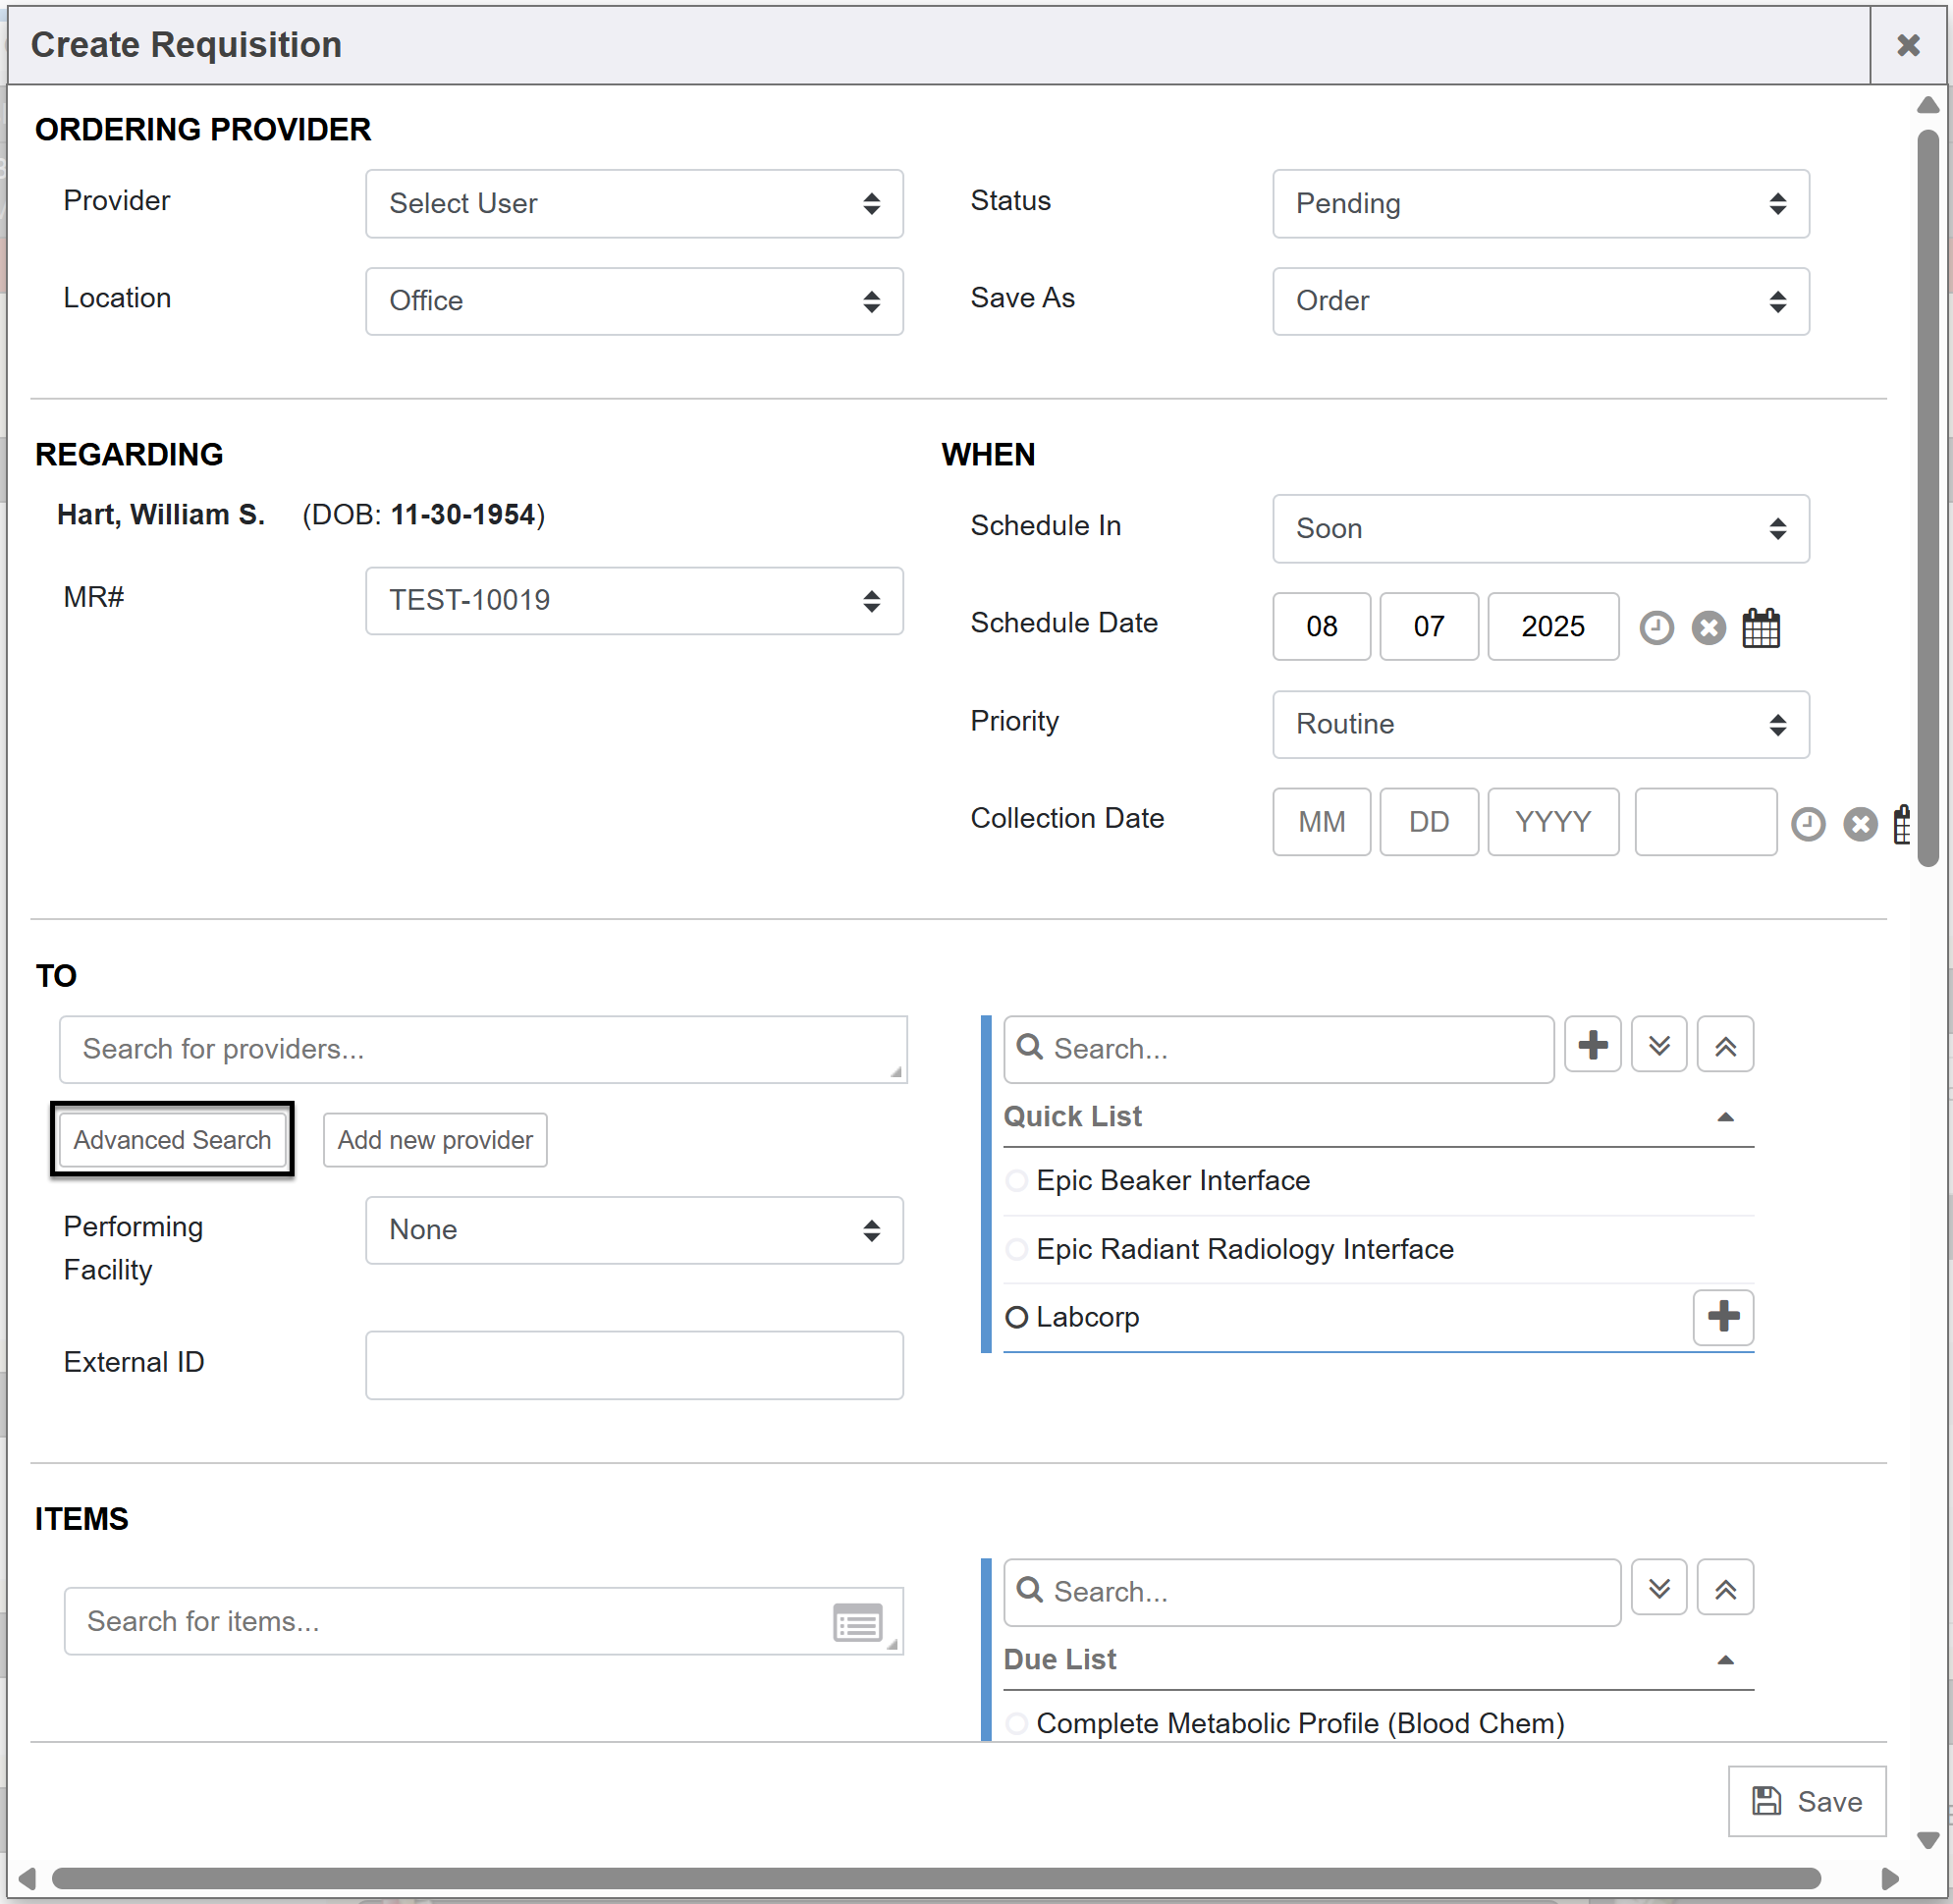Clear Collection Date with X icon
The height and width of the screenshot is (1904, 1953).
[1859, 824]
